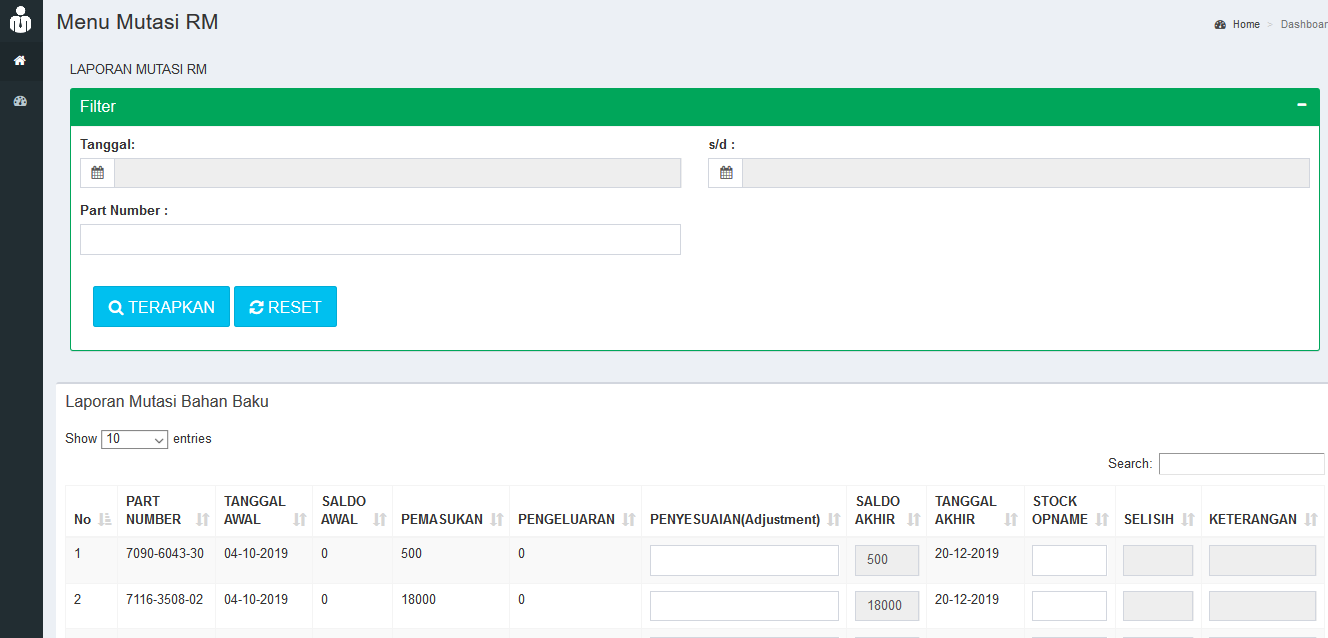Click the RESET button
This screenshot has width=1328, height=638.
pos(285,307)
